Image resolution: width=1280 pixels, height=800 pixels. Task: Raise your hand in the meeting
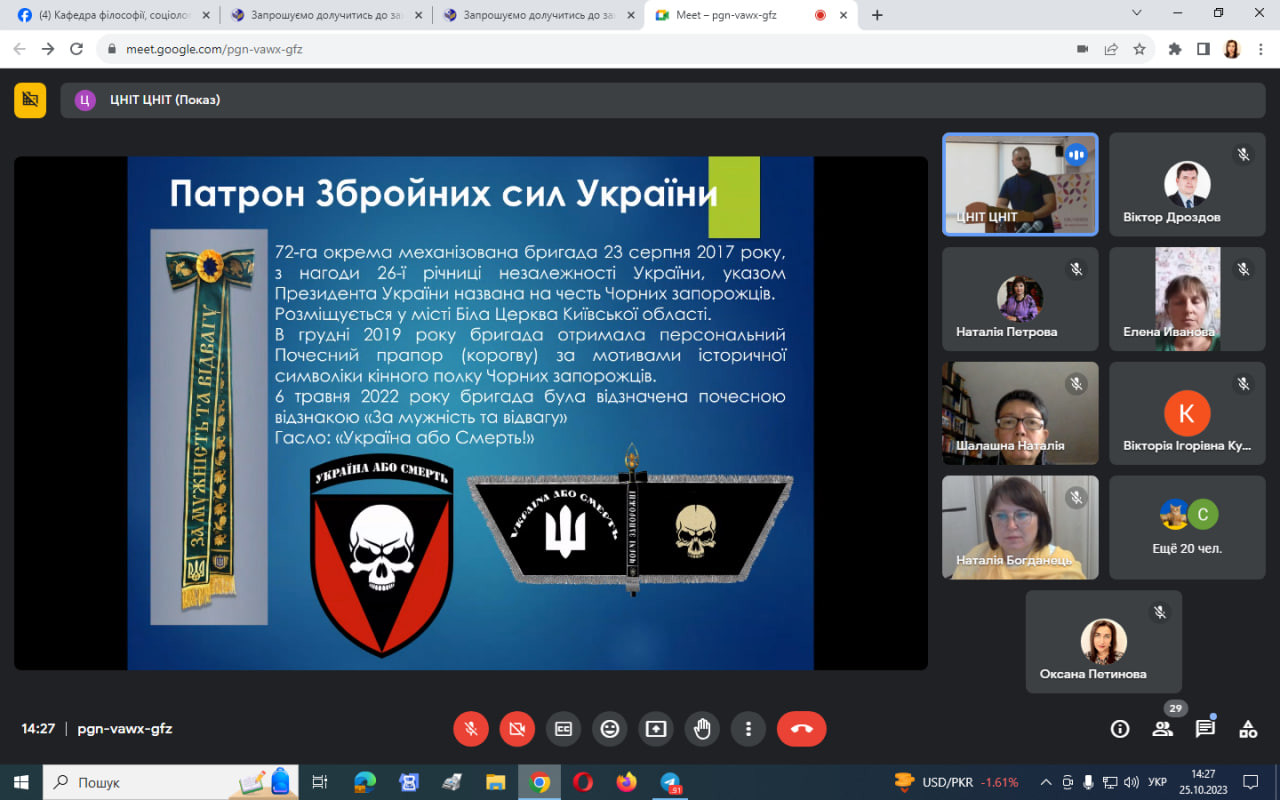702,729
